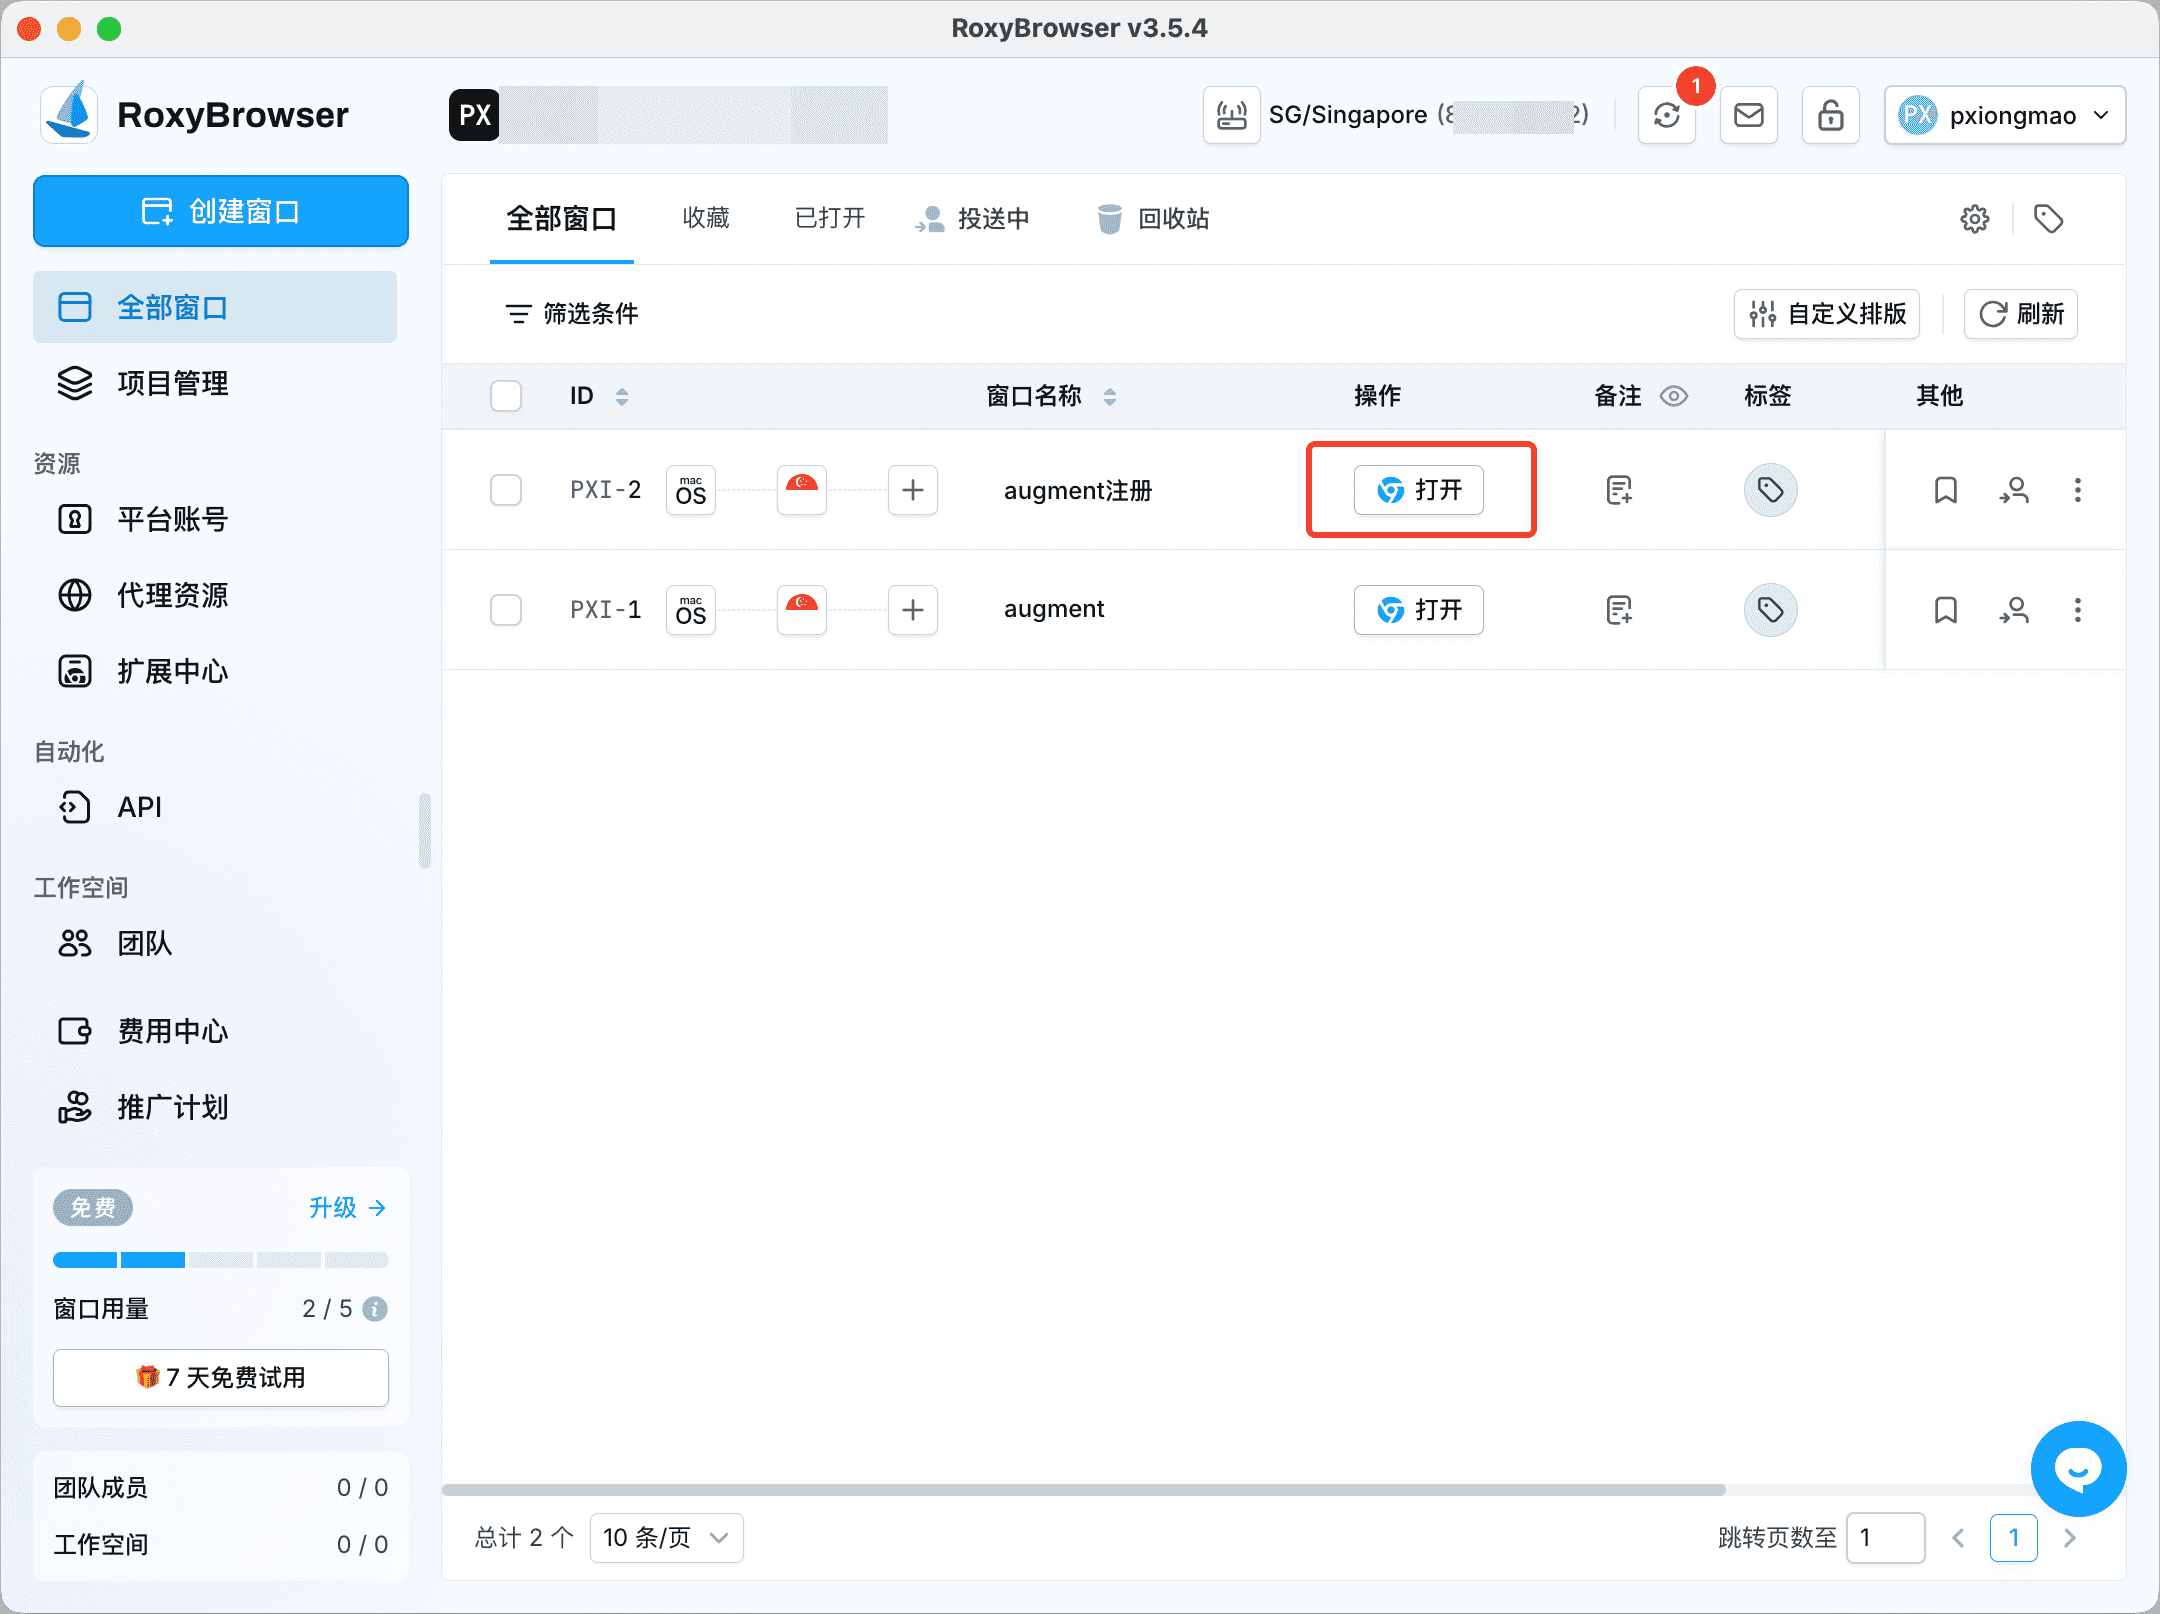Image resolution: width=2160 pixels, height=1614 pixels.
Task: Click the lock icon in the top bar
Action: (1830, 115)
